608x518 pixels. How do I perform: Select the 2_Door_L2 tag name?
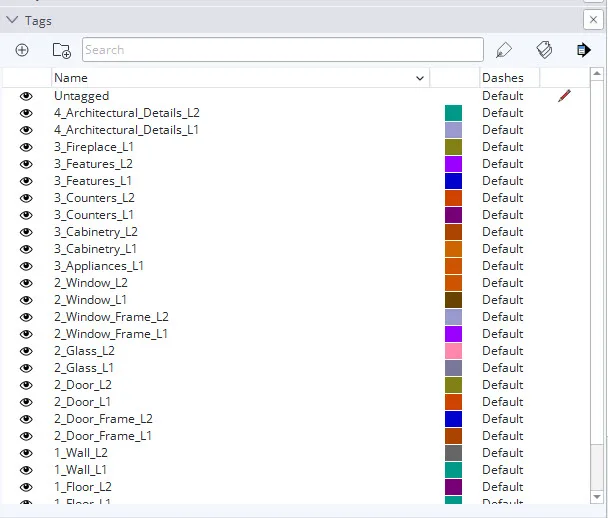83,385
